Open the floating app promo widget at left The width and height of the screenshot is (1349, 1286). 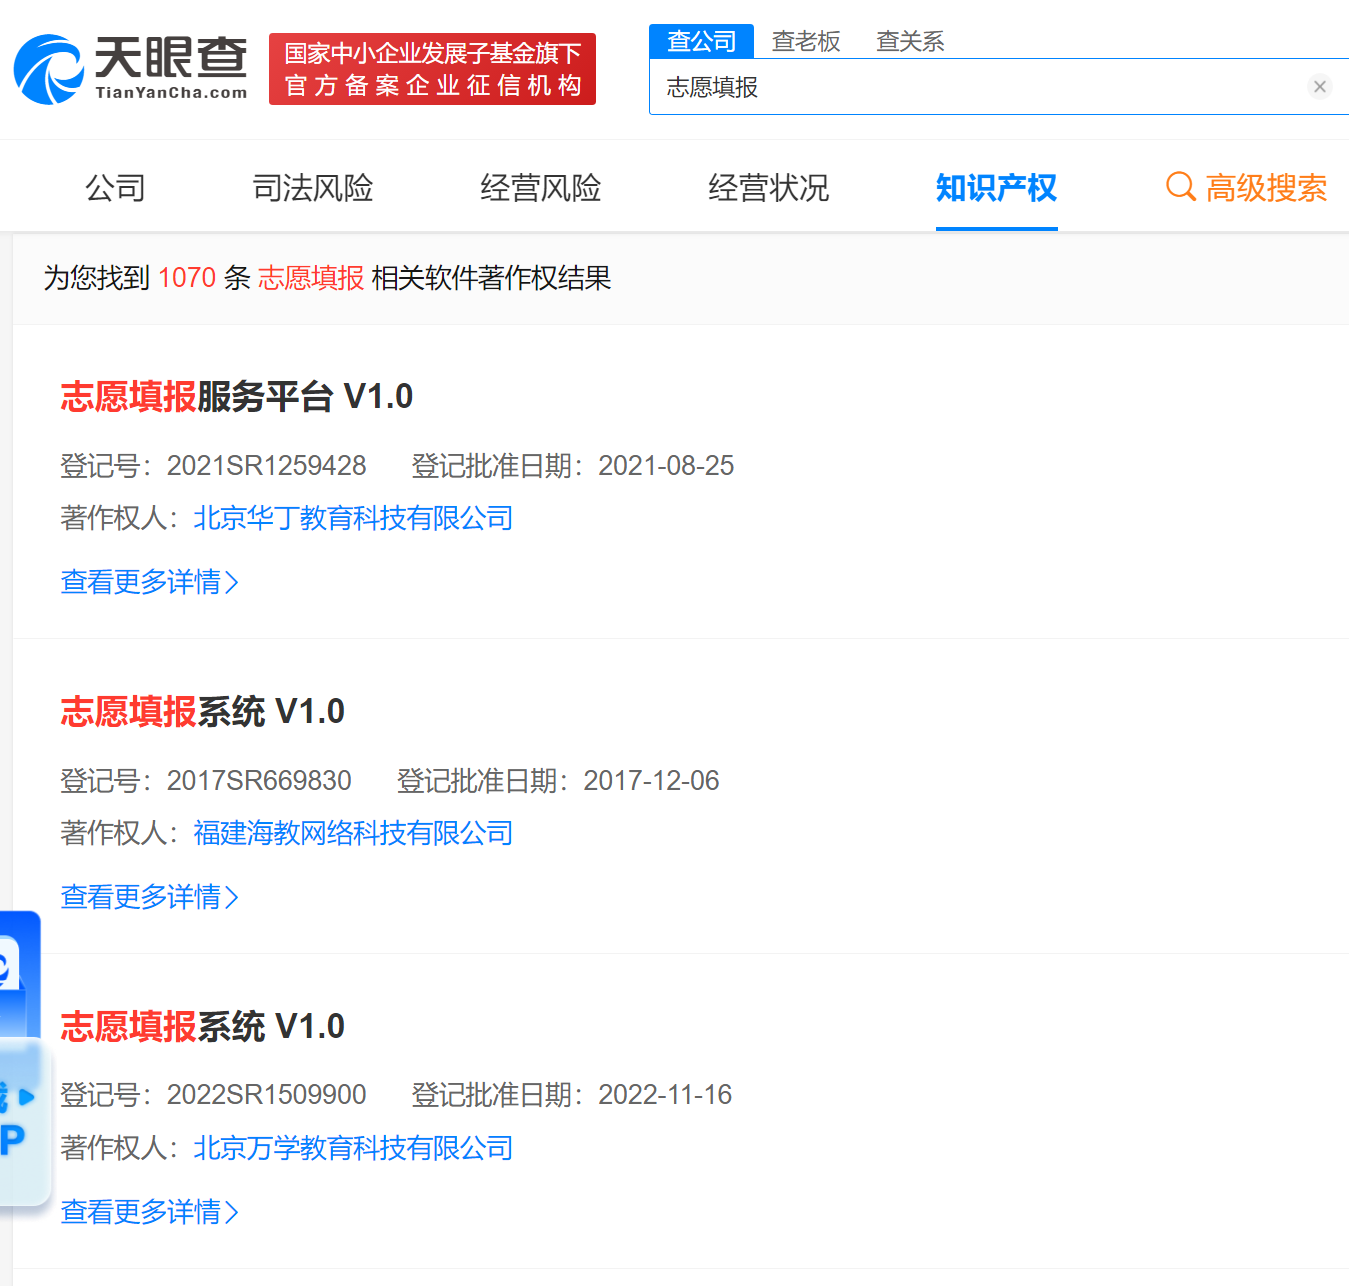20,1060
